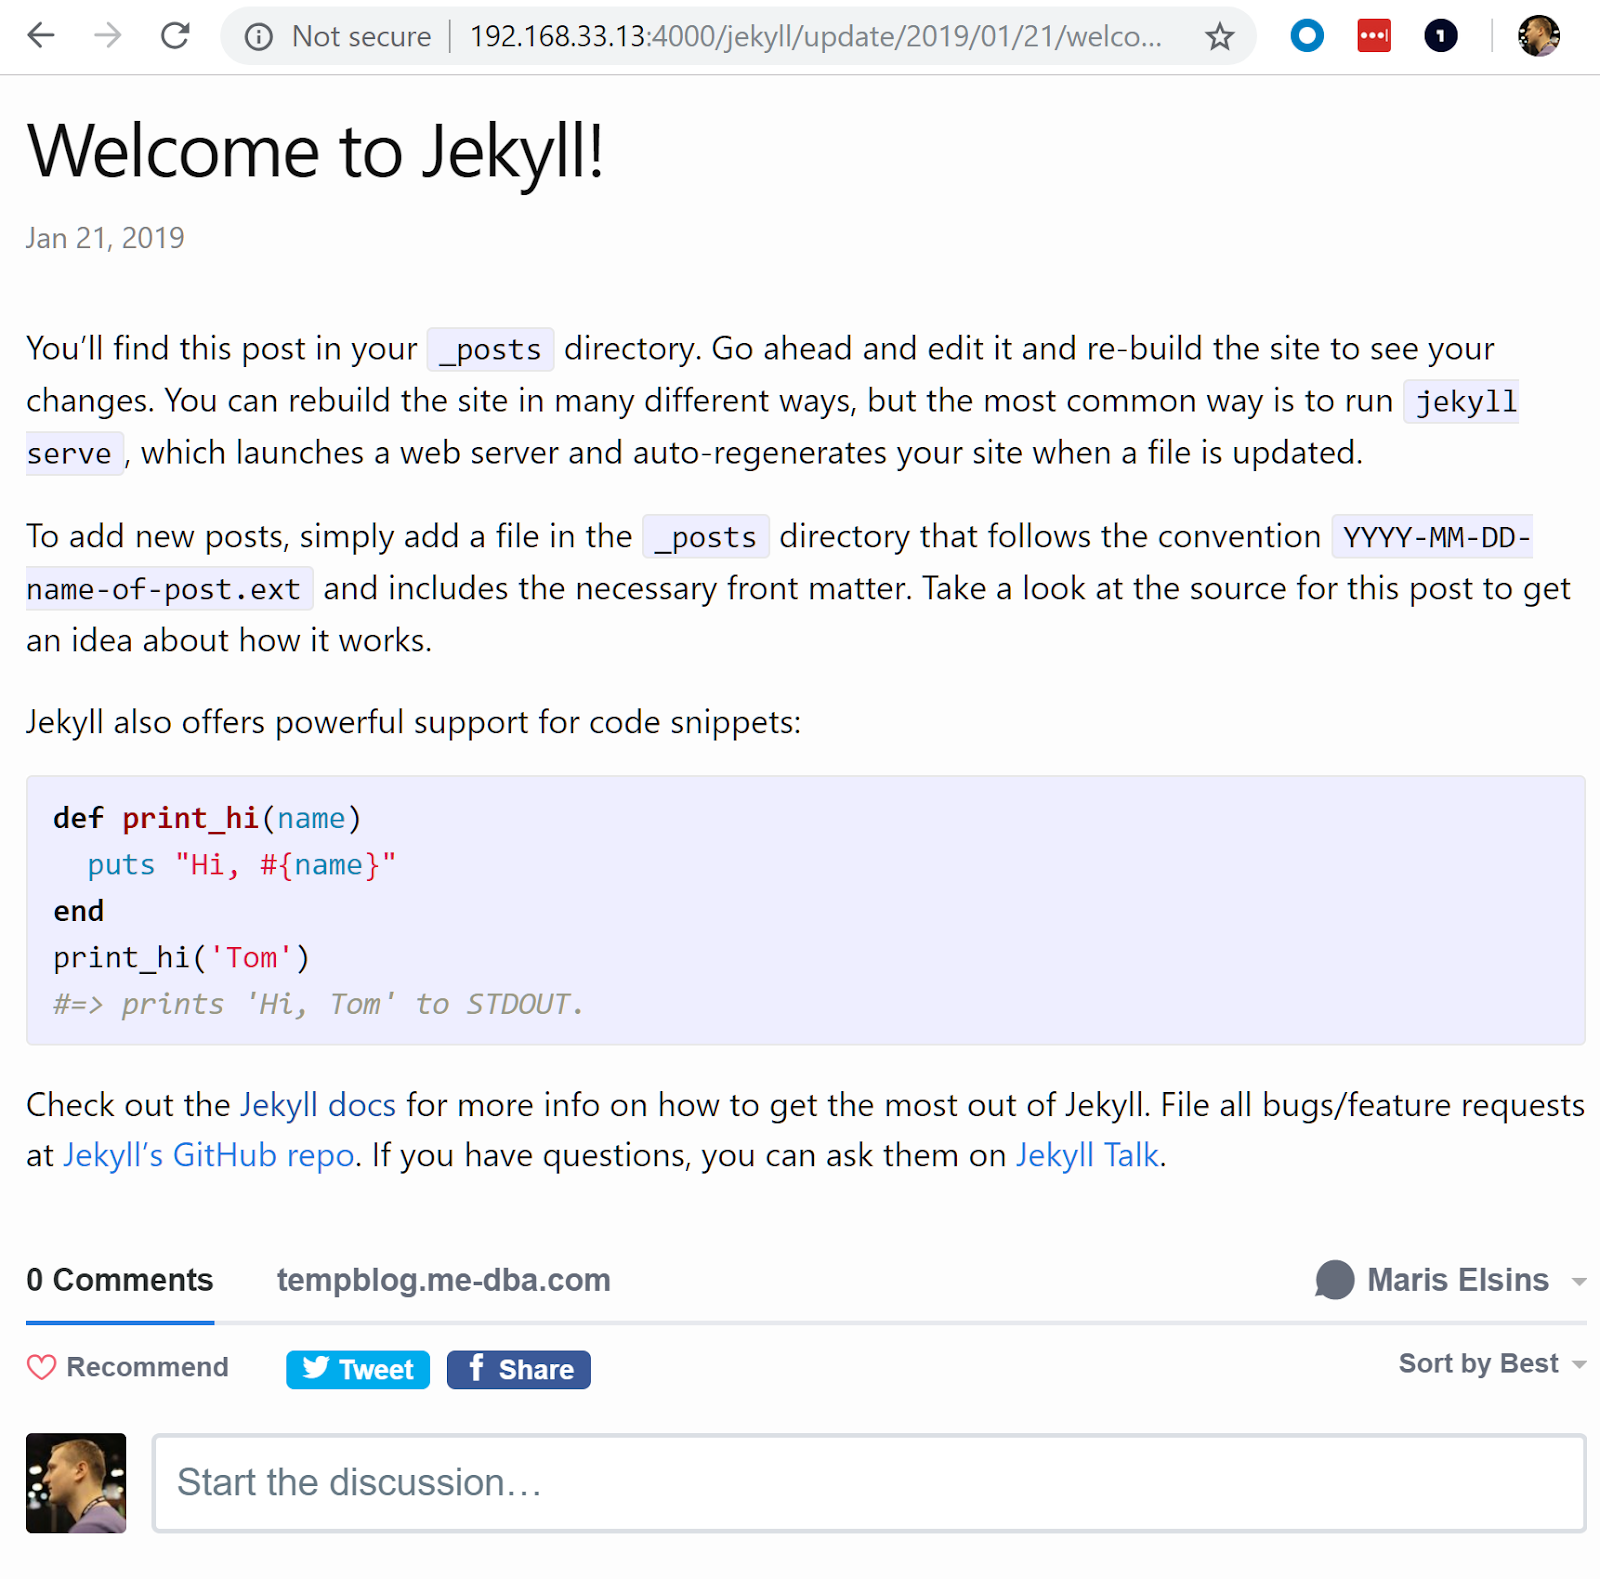Open the red password manager extension icon
Image resolution: width=1600 pixels, height=1579 pixels.
coord(1373,37)
